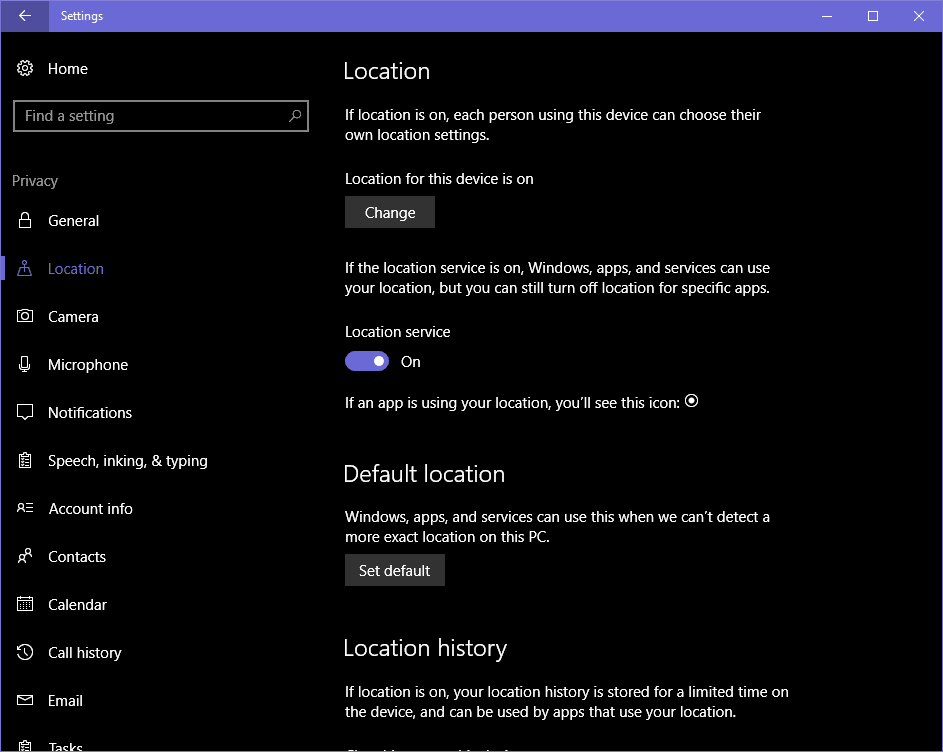943x752 pixels.
Task: Select the Speech, inking, & typing icon
Action: pyautogui.click(x=24, y=460)
